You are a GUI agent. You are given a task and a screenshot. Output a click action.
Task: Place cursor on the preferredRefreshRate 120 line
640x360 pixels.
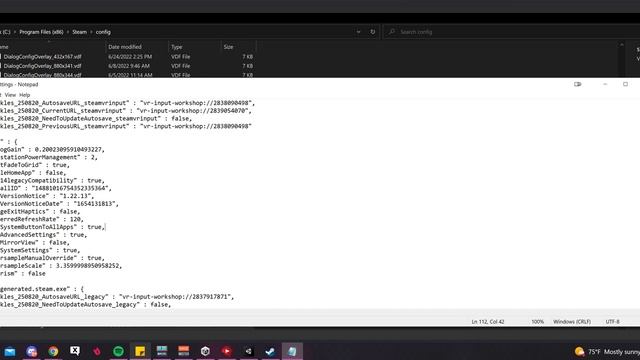point(41,219)
